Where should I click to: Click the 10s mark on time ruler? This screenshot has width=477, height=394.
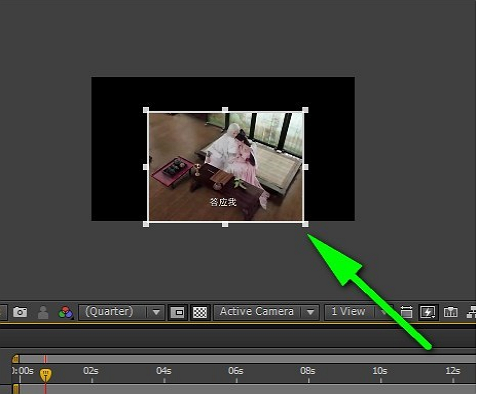pyautogui.click(x=380, y=371)
